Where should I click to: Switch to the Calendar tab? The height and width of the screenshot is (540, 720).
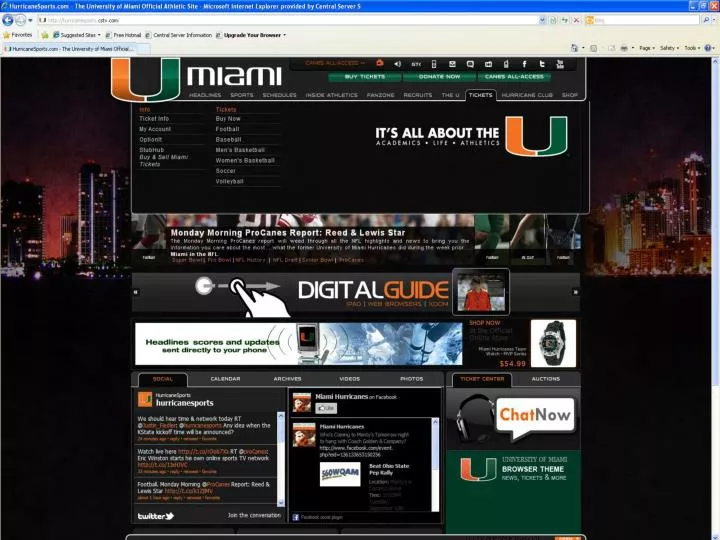225,379
